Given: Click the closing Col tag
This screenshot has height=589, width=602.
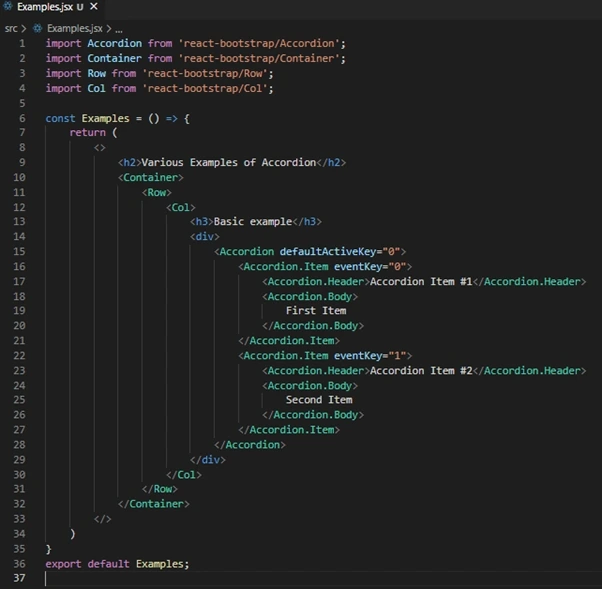Looking at the screenshot, I should 184,475.
